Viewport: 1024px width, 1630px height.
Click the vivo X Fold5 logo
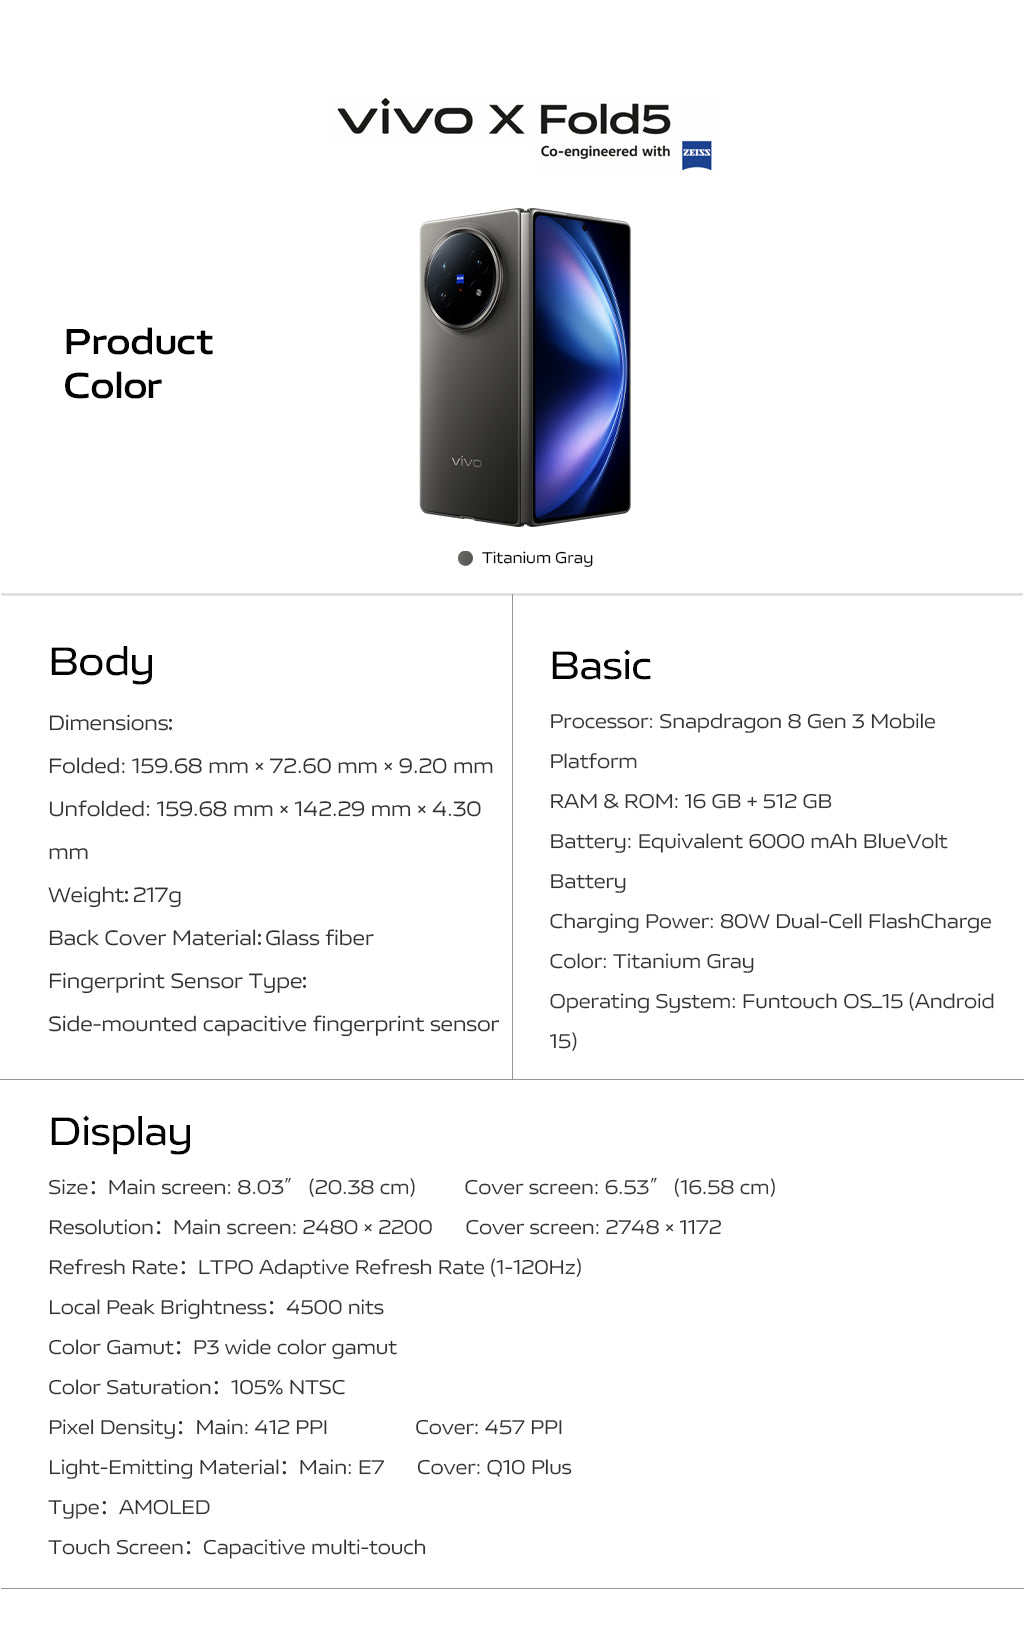(505, 119)
